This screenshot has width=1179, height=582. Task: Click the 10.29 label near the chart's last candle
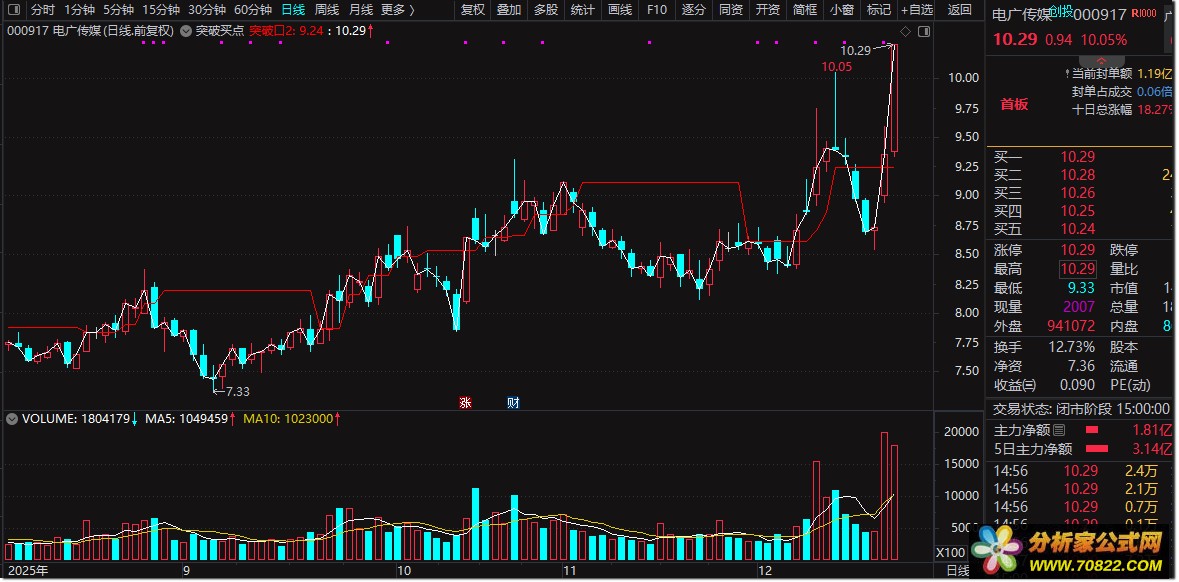(855, 51)
